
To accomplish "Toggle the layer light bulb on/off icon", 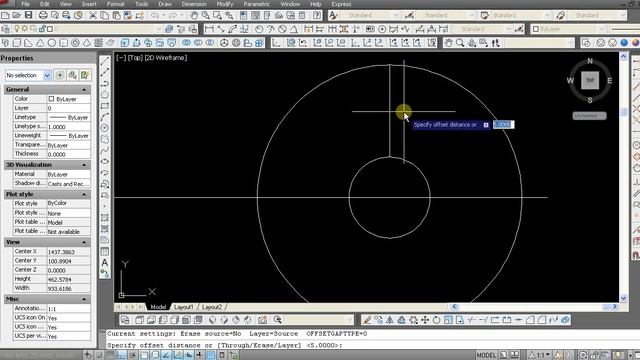I will click(x=17, y=29).
